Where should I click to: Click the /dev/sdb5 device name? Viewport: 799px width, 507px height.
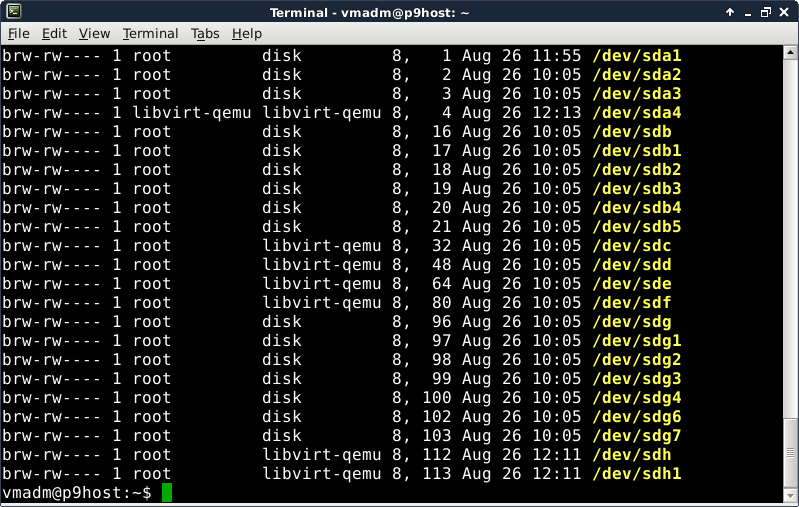point(637,227)
